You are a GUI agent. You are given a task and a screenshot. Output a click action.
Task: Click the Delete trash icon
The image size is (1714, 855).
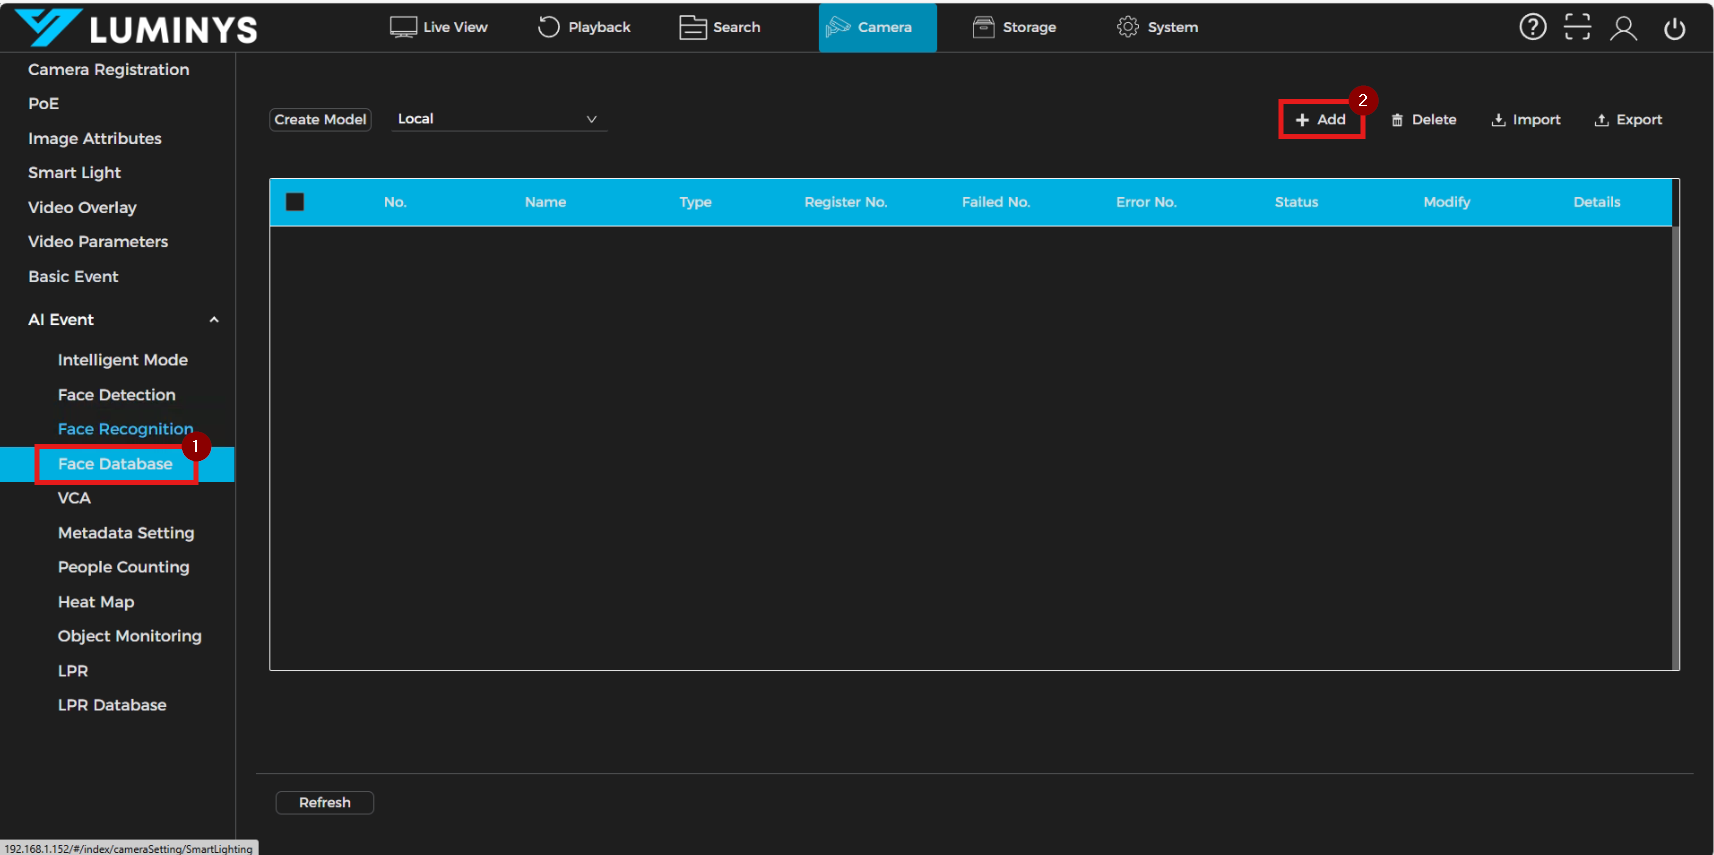pyautogui.click(x=1397, y=120)
